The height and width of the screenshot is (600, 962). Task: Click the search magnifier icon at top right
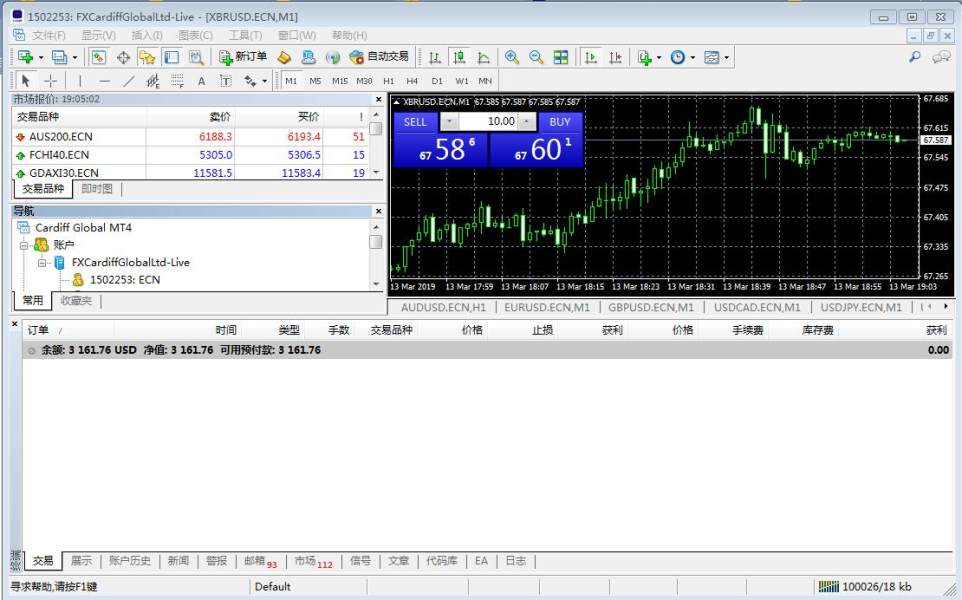tap(914, 57)
